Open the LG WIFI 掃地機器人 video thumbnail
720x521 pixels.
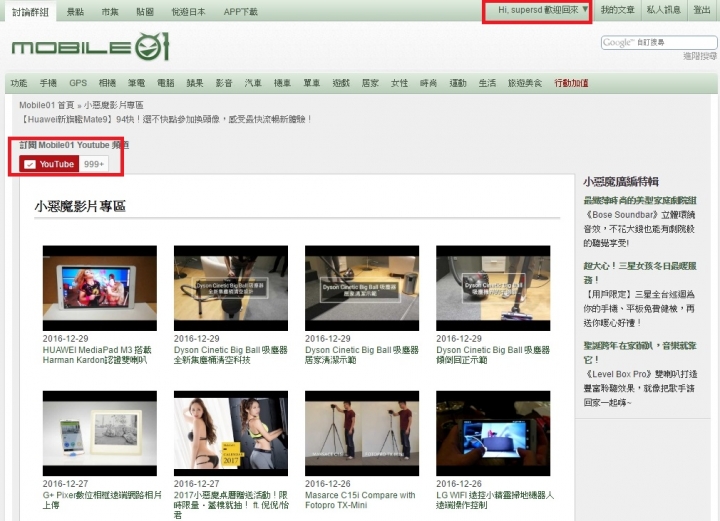click(x=493, y=433)
